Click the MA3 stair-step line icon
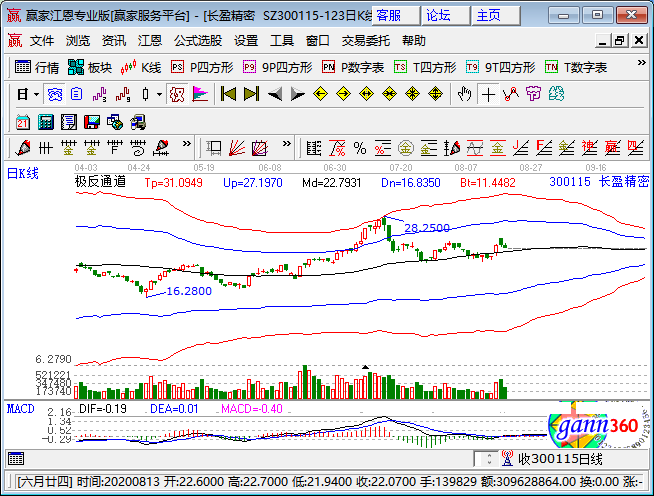 100,94
